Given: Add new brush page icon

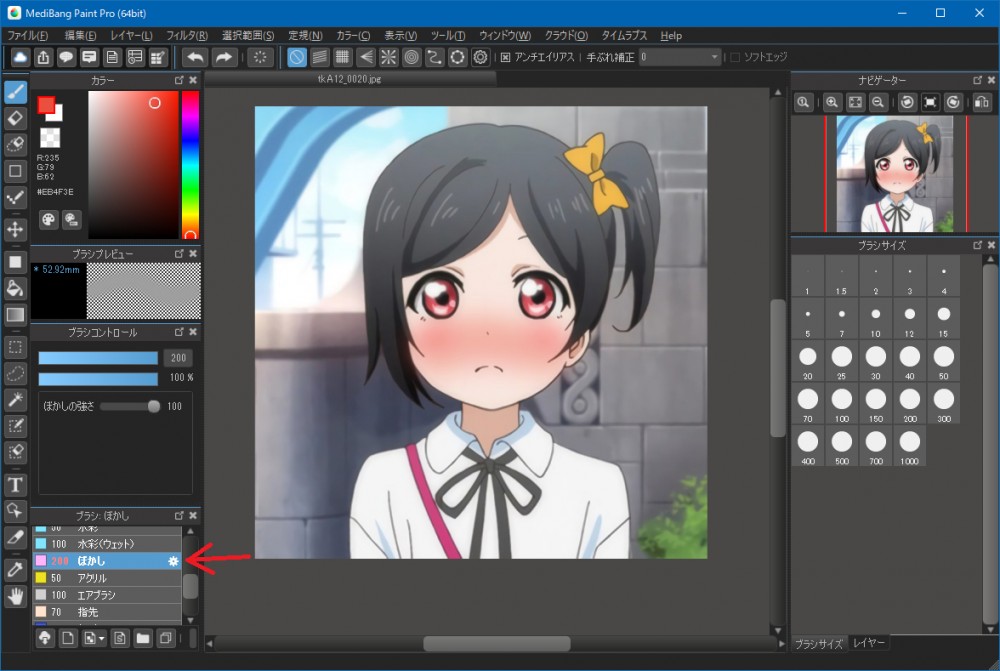Looking at the screenshot, I should [68, 638].
